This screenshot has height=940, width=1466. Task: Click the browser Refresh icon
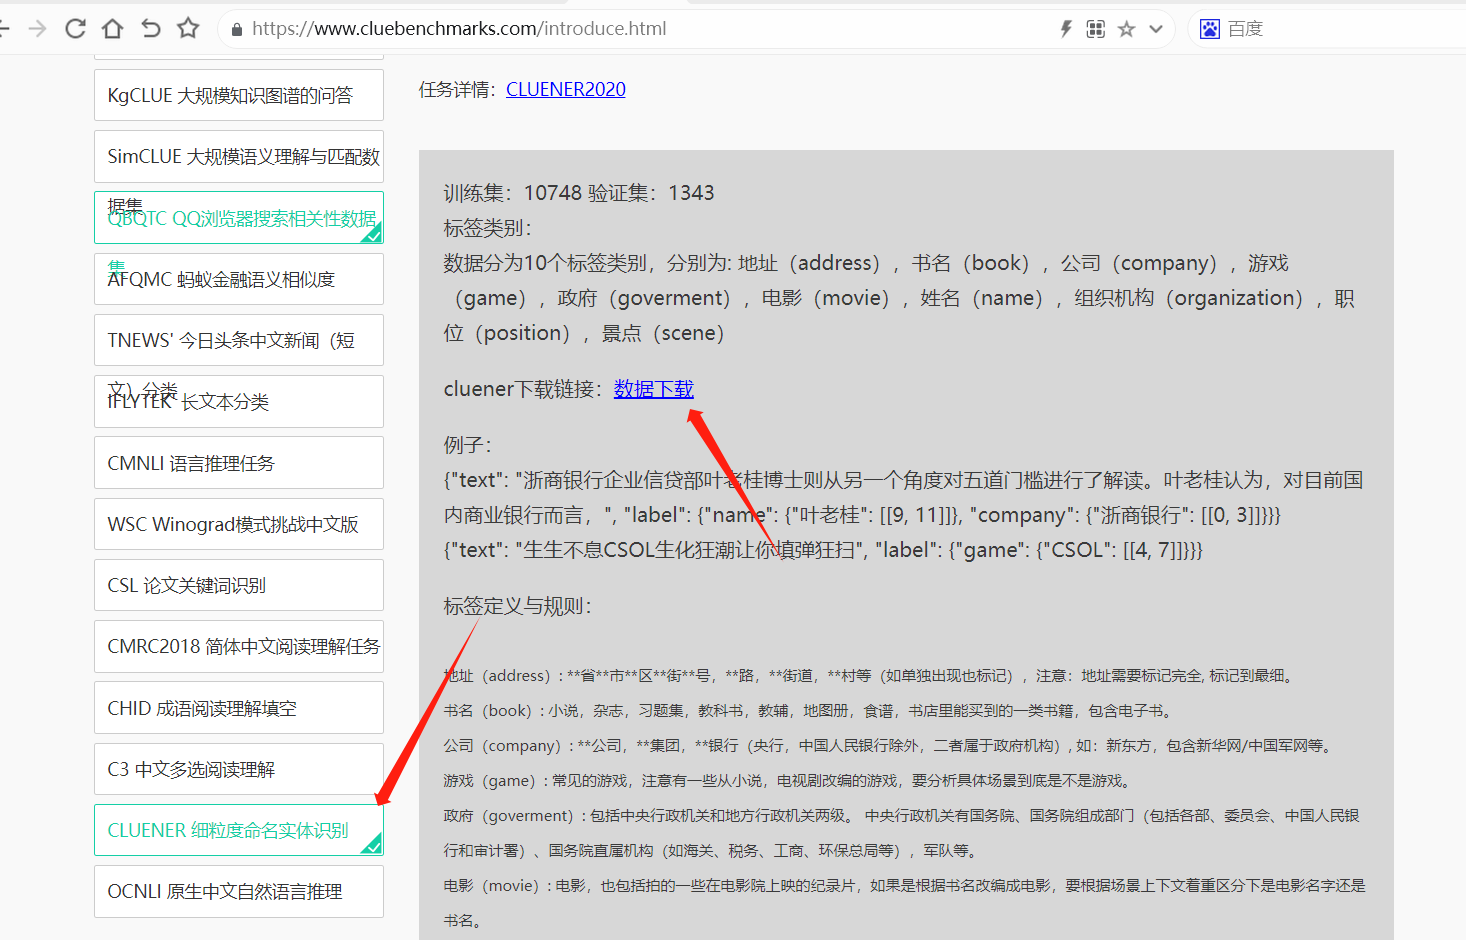[74, 28]
